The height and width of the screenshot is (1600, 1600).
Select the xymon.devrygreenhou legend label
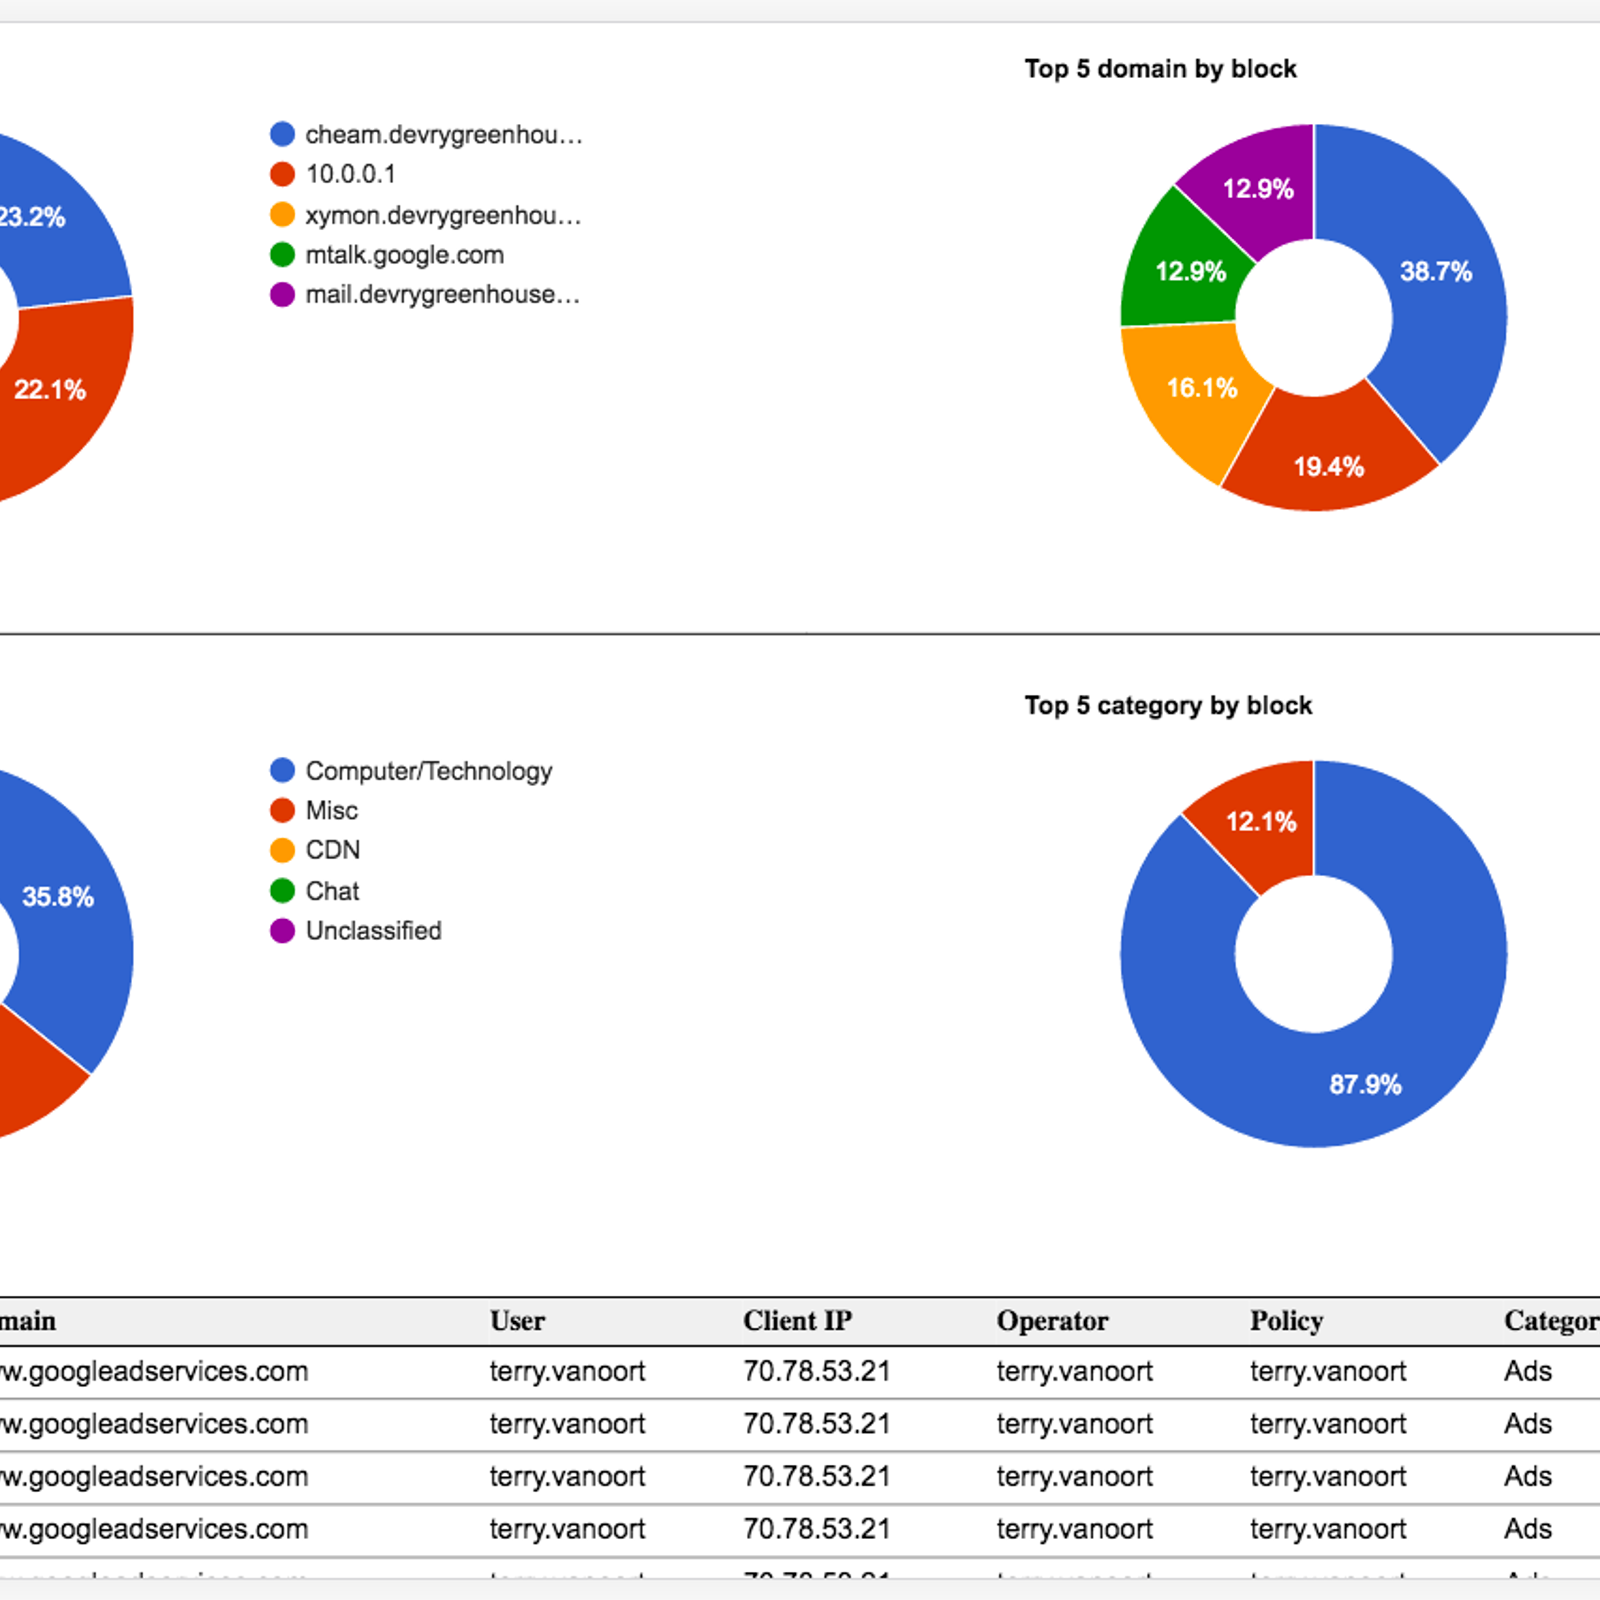click(443, 215)
